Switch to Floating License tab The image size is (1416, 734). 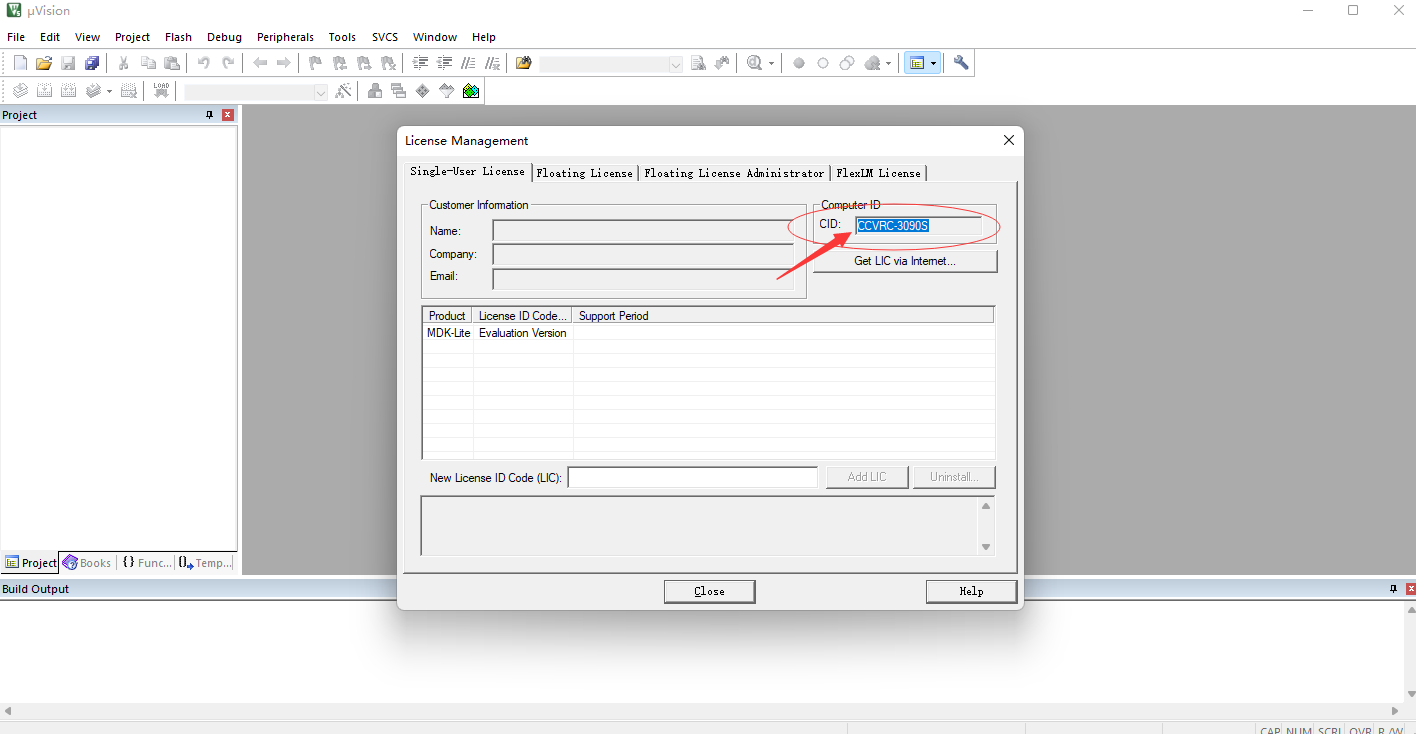coord(584,173)
